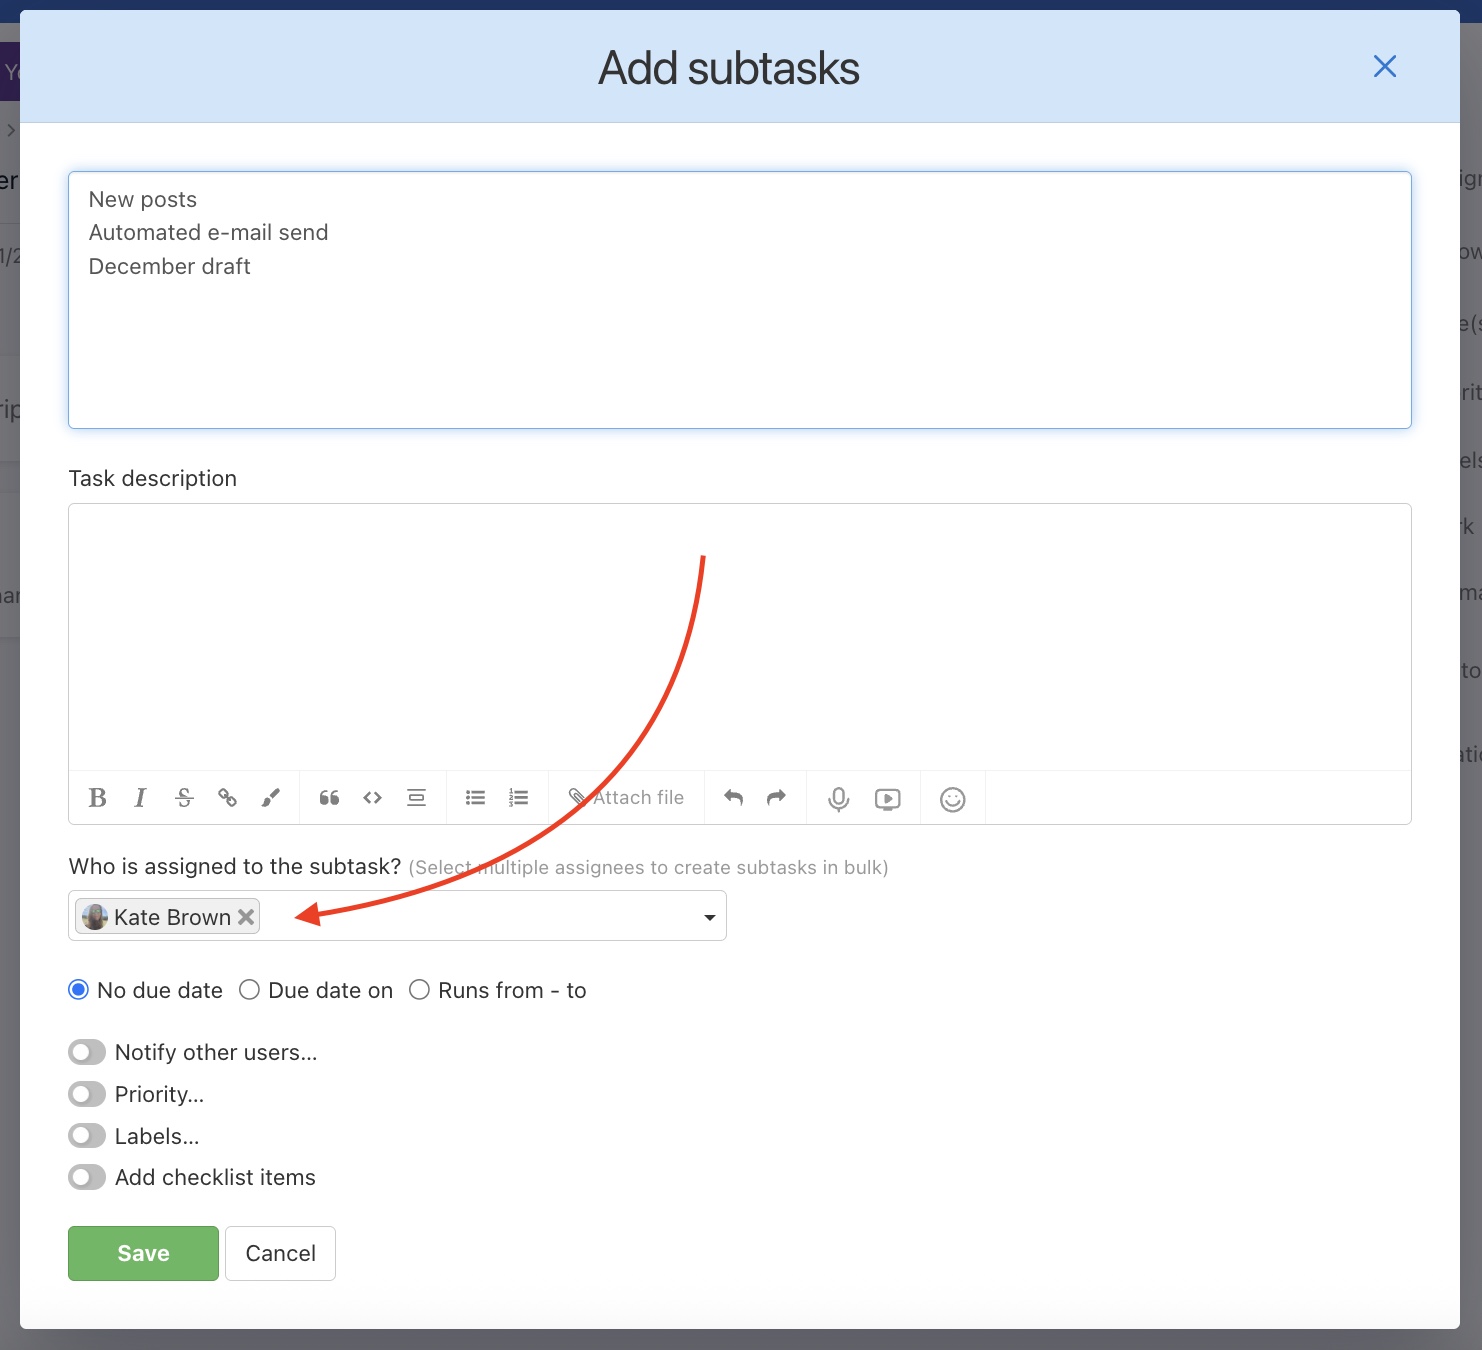
Task: Open the blockquote formatting icon
Action: point(328,797)
